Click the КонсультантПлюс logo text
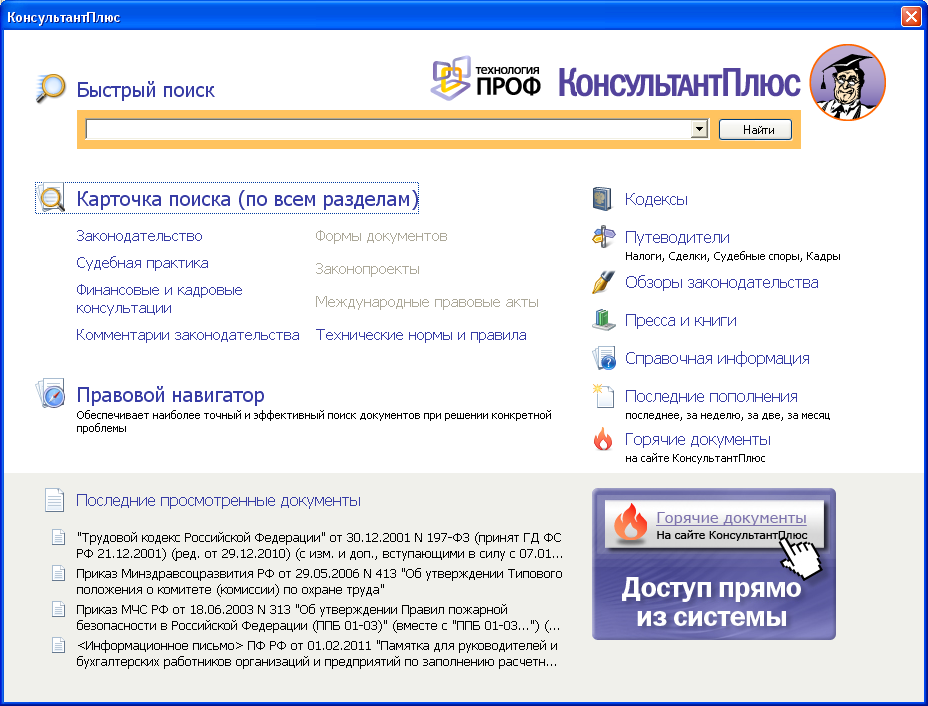928x706 pixels. (x=679, y=82)
